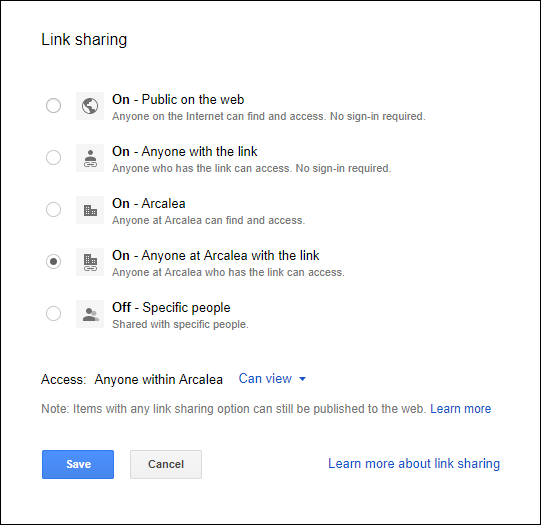
Task: Click the On - Public on the web label
Action: click(178, 100)
